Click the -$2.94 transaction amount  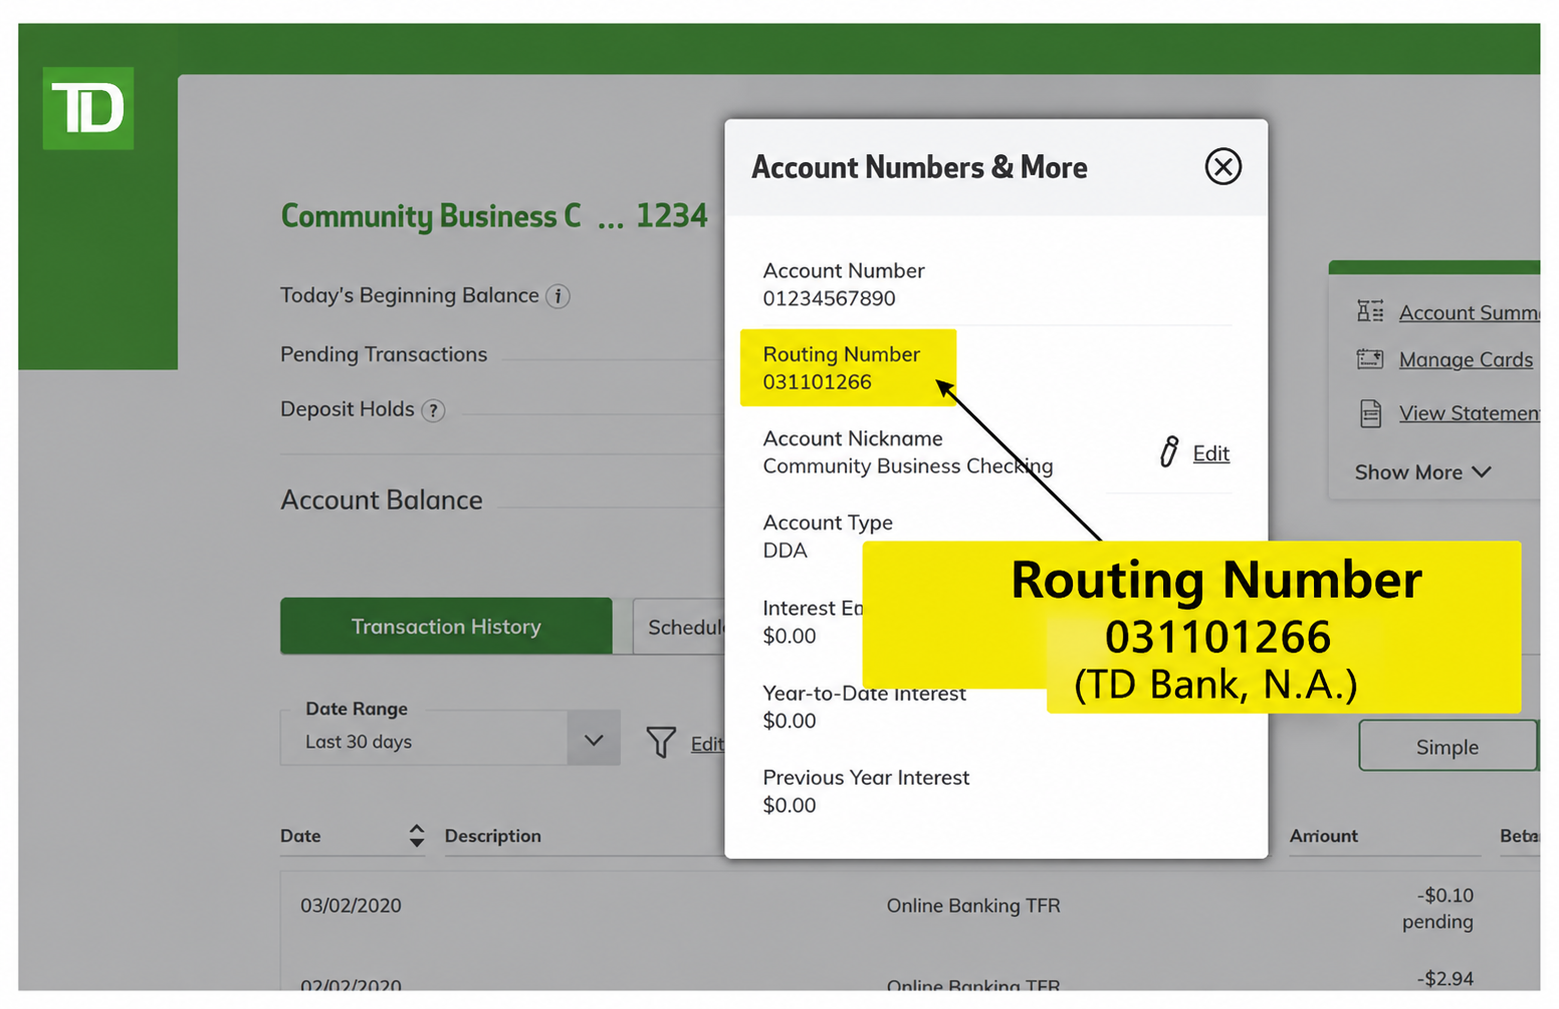[1445, 978]
